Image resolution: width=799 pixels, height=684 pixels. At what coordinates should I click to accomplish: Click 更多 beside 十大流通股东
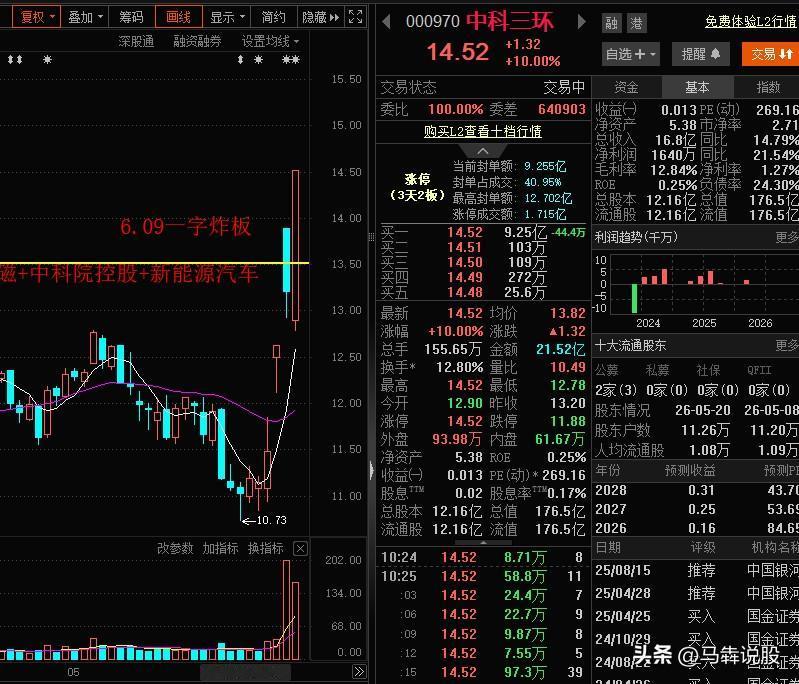pyautogui.click(x=787, y=345)
